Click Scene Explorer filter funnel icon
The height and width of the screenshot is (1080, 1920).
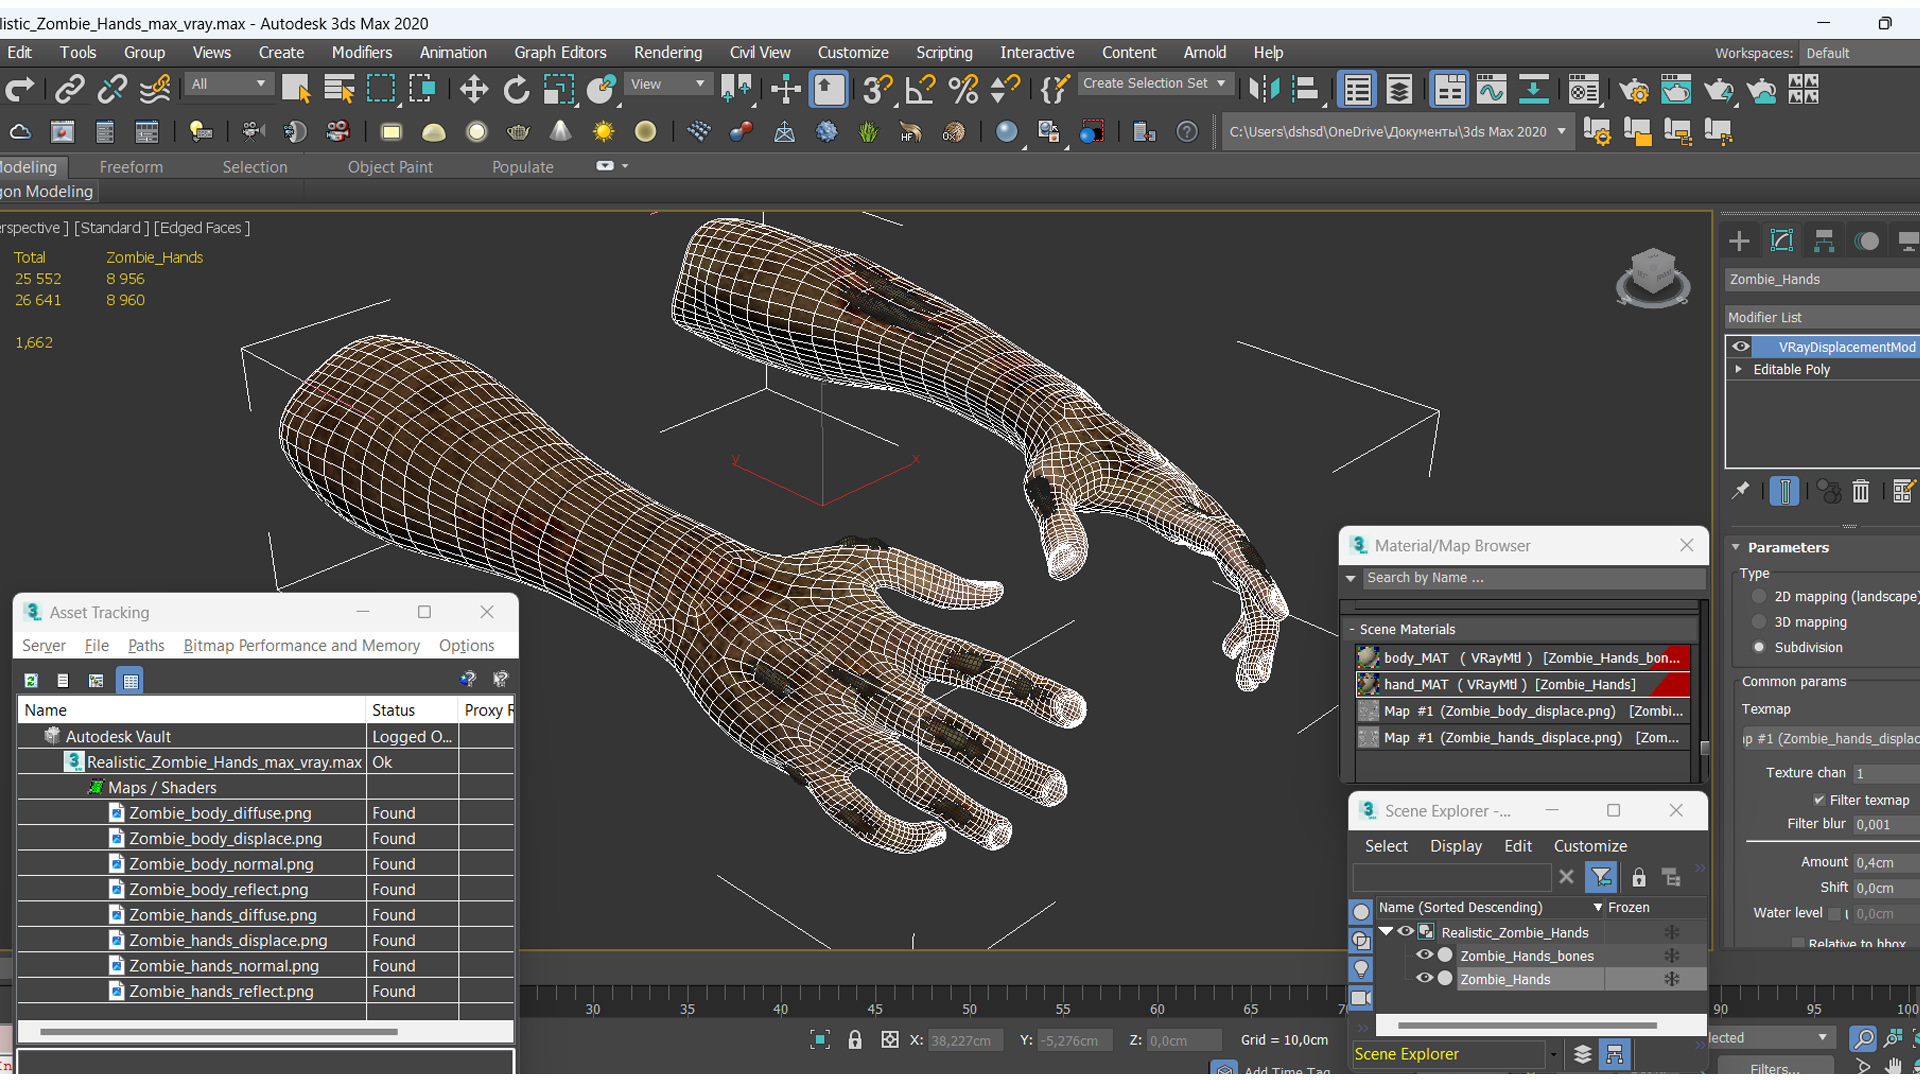coord(1601,878)
